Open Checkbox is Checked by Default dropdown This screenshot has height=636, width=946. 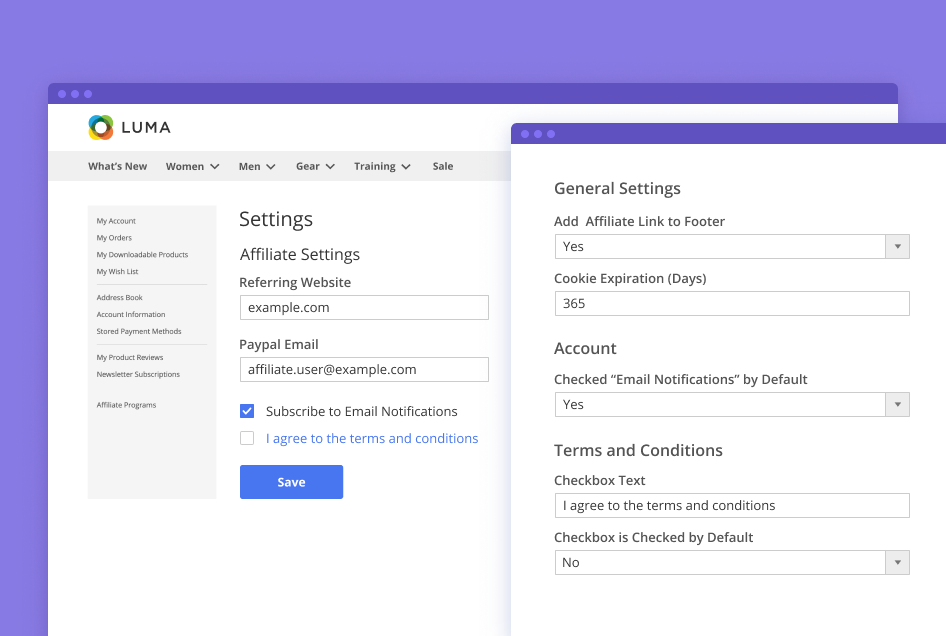click(x=731, y=563)
